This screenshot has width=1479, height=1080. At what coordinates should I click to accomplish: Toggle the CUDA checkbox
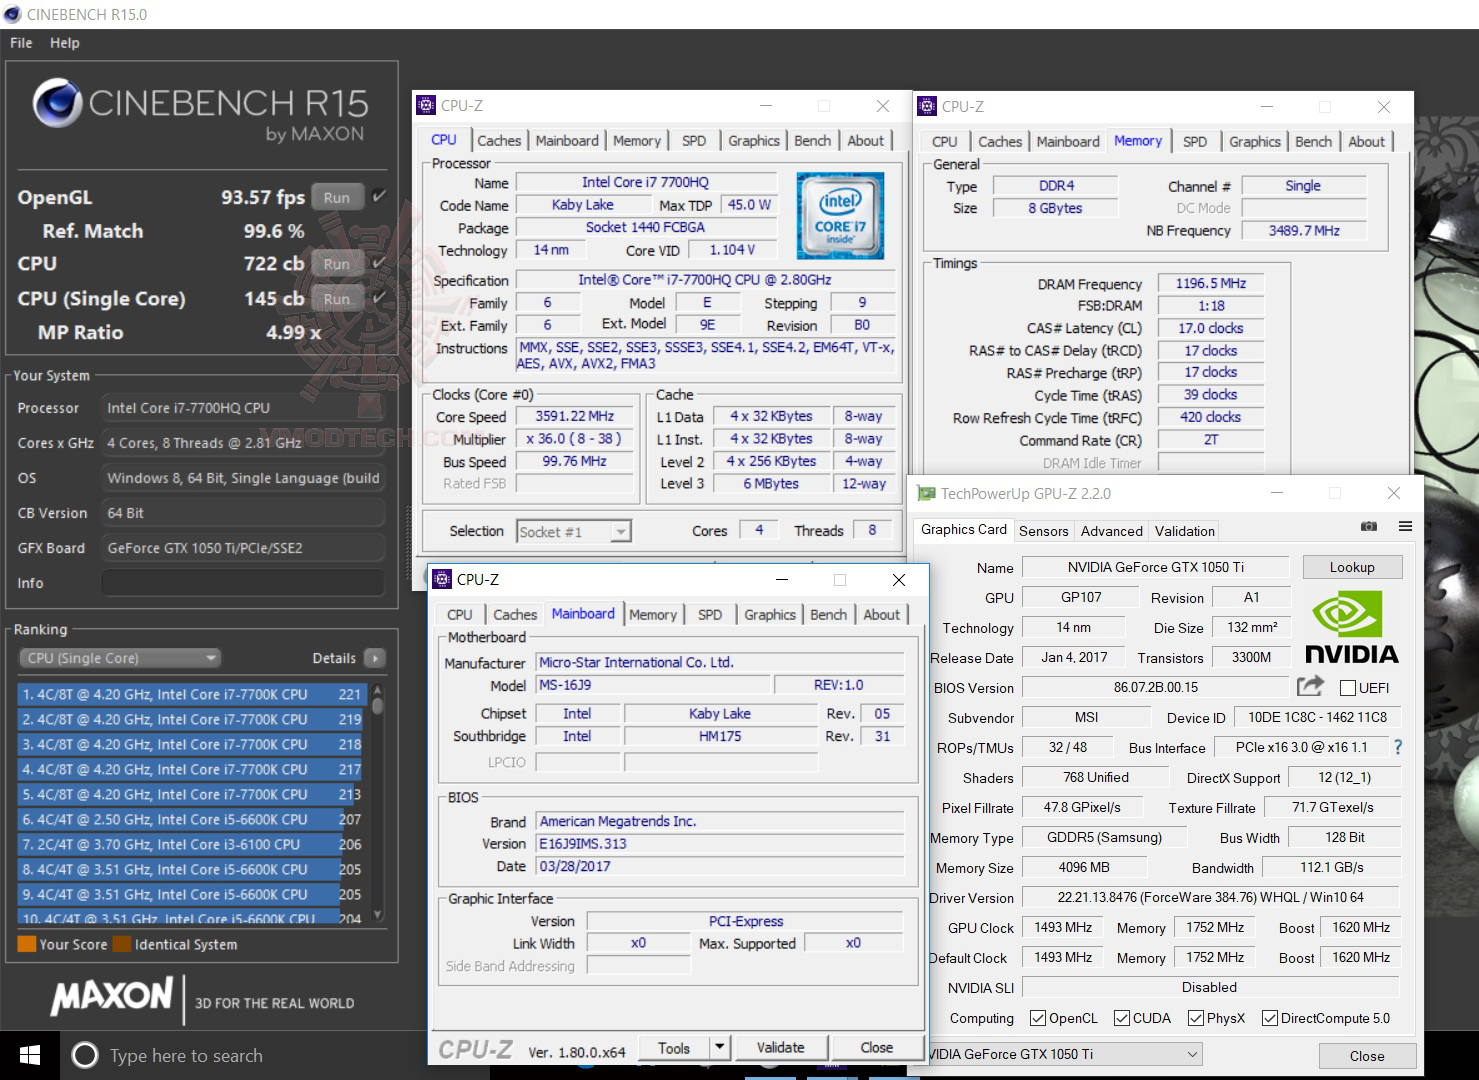coord(1121,1018)
